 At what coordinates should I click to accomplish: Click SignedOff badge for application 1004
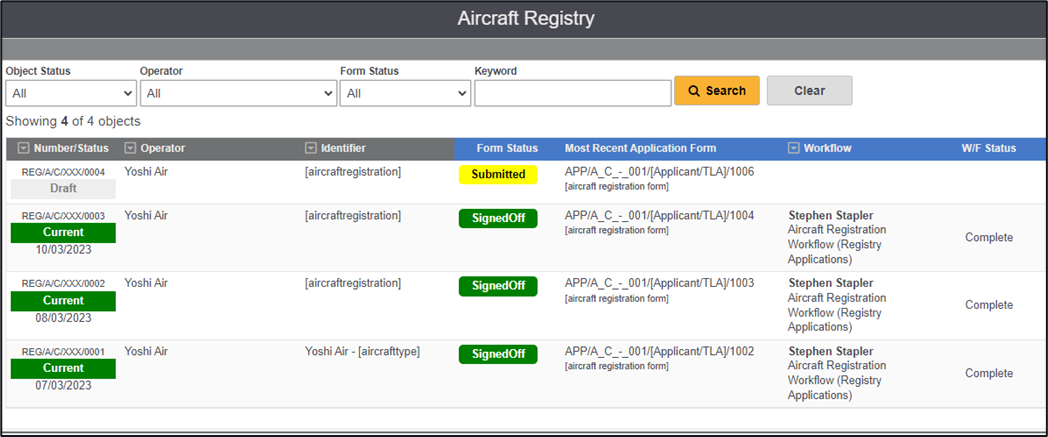pyautogui.click(x=498, y=218)
